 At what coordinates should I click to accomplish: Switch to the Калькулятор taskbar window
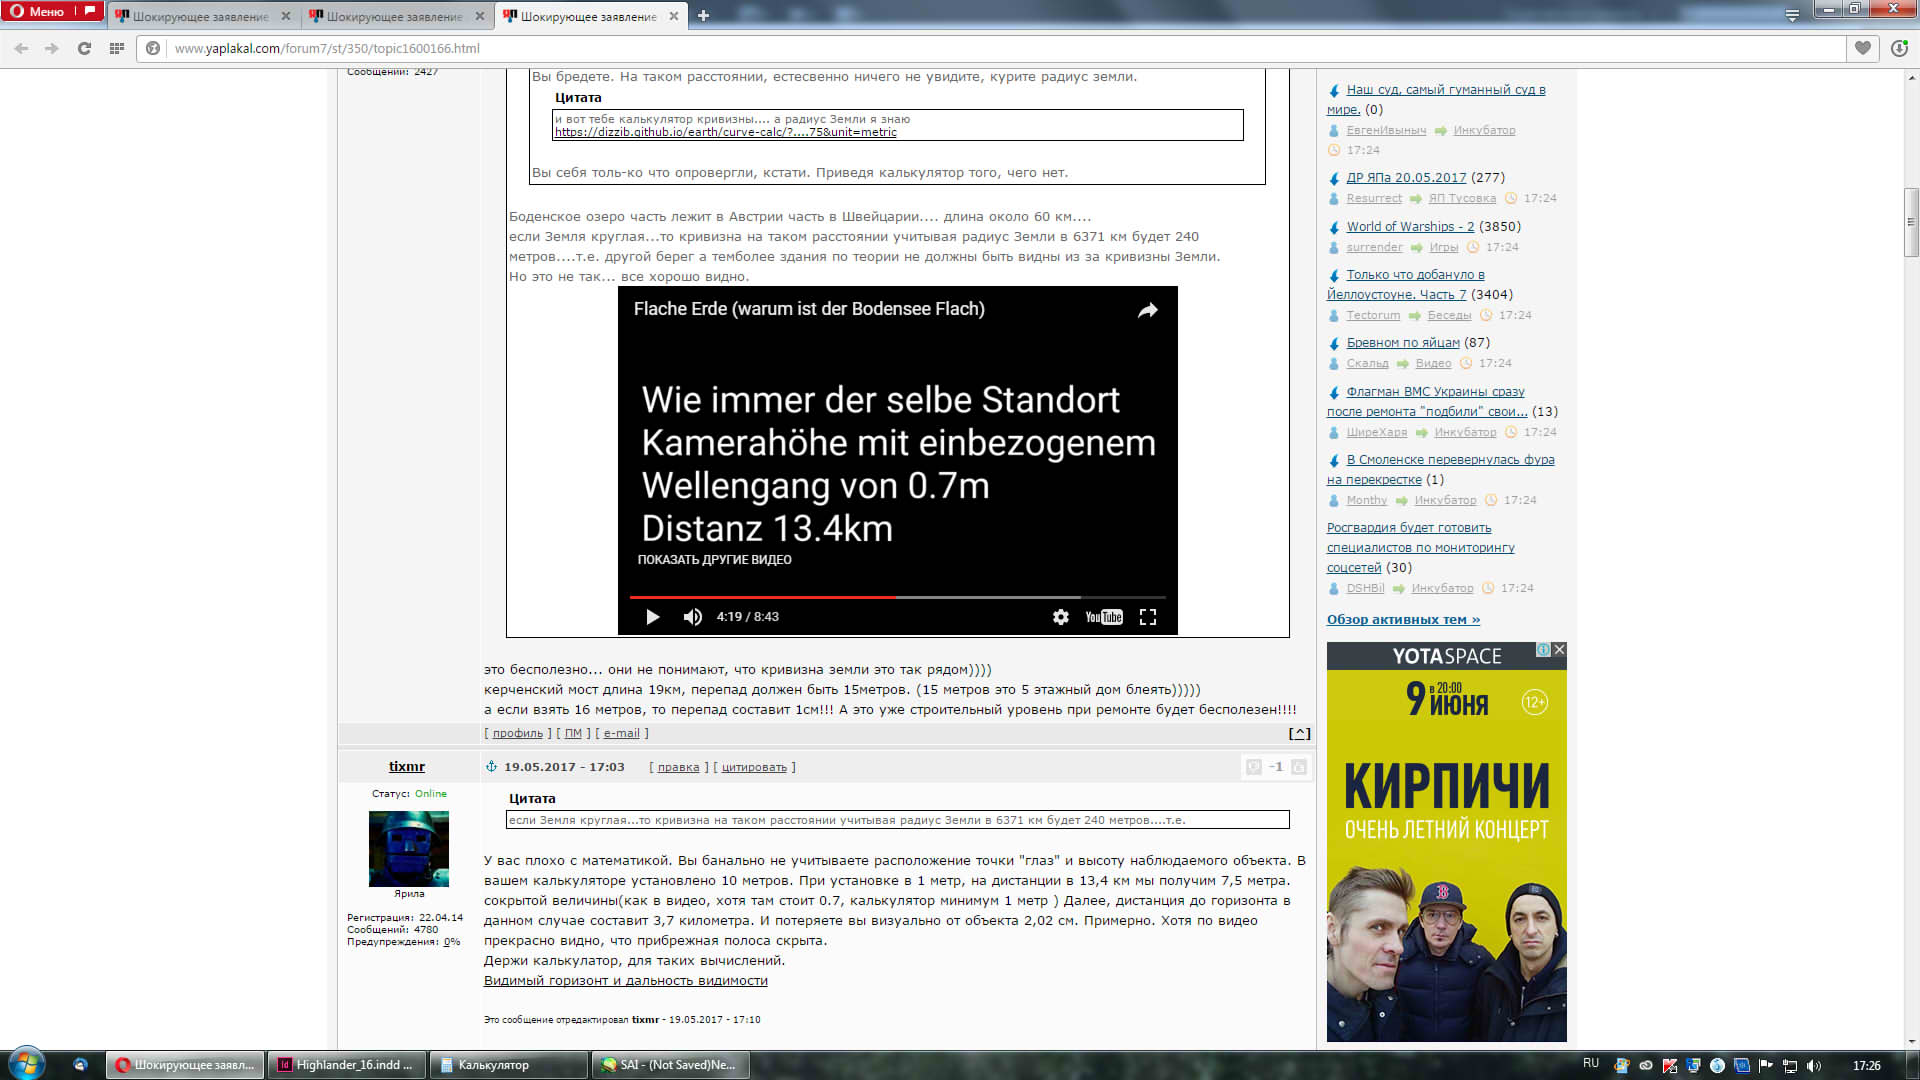point(508,1065)
